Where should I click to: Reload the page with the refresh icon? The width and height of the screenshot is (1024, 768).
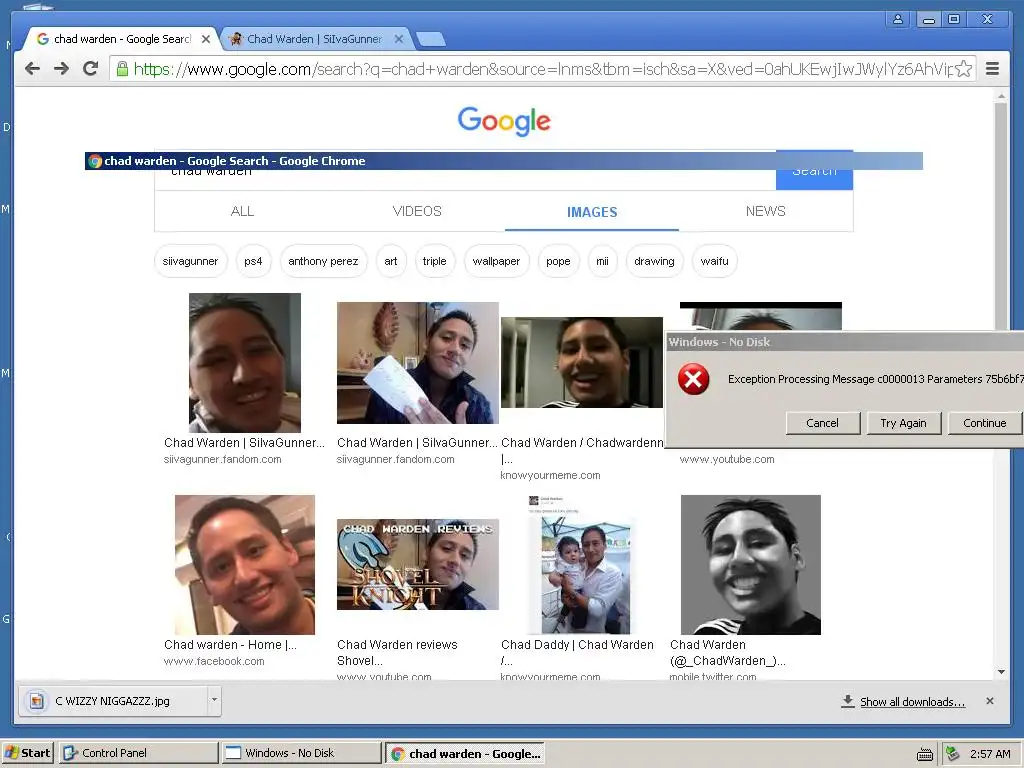click(91, 68)
